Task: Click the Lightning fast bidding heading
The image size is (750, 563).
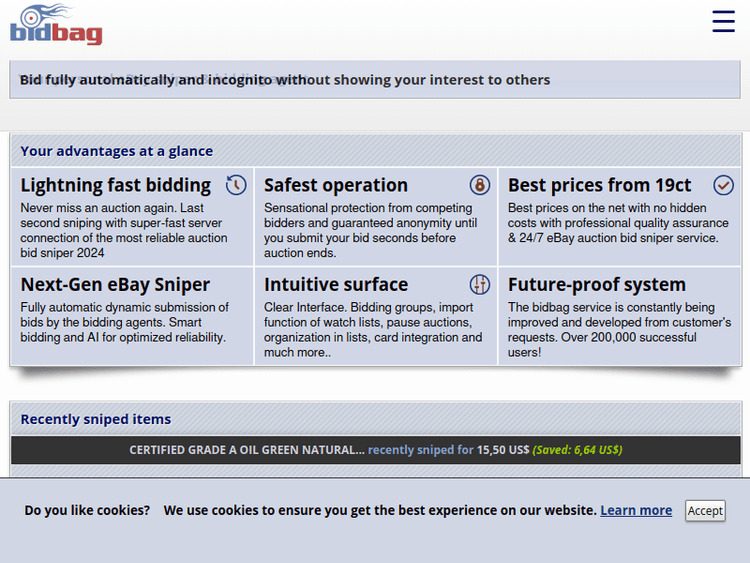Action: (115, 185)
